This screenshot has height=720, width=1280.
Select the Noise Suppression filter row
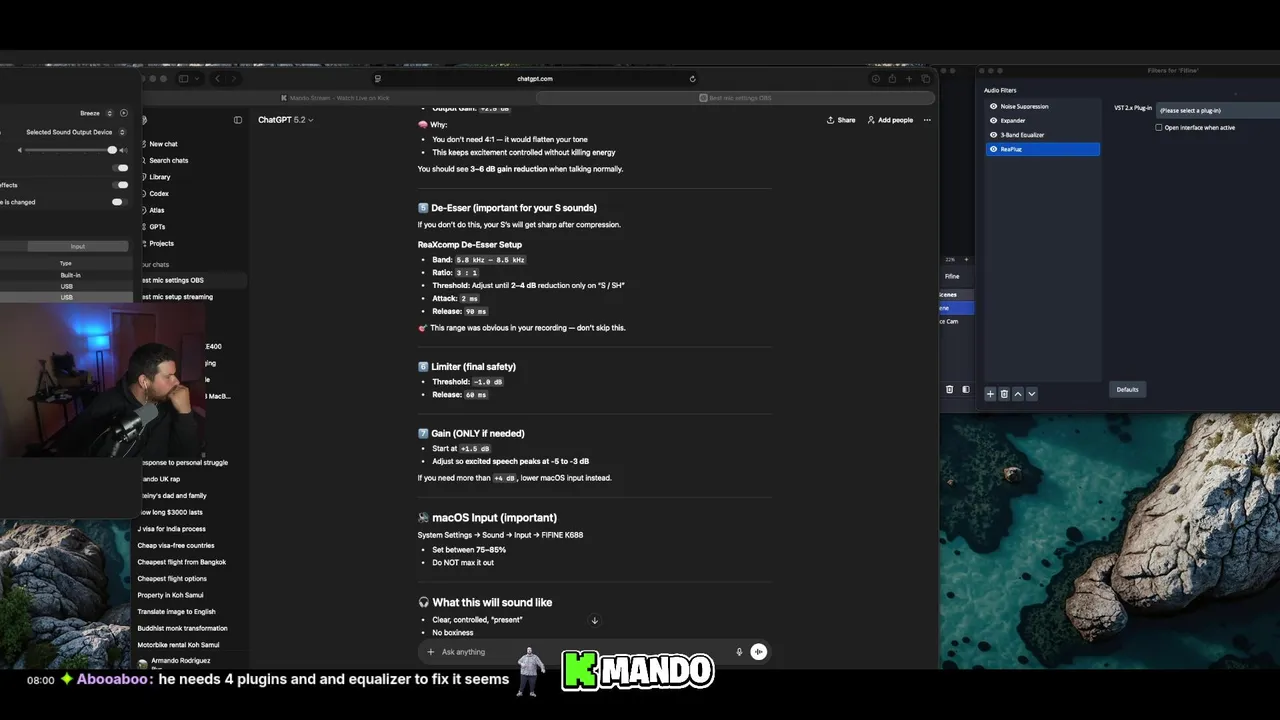coord(1042,106)
